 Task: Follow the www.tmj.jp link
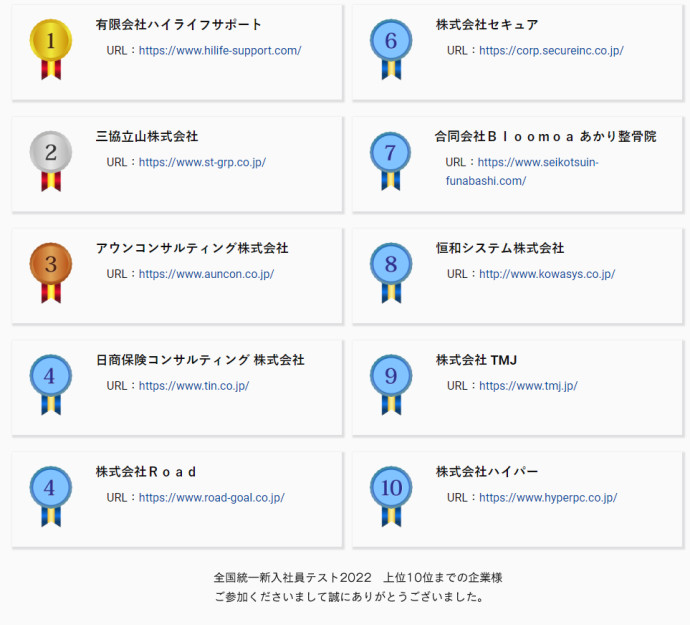[528, 386]
